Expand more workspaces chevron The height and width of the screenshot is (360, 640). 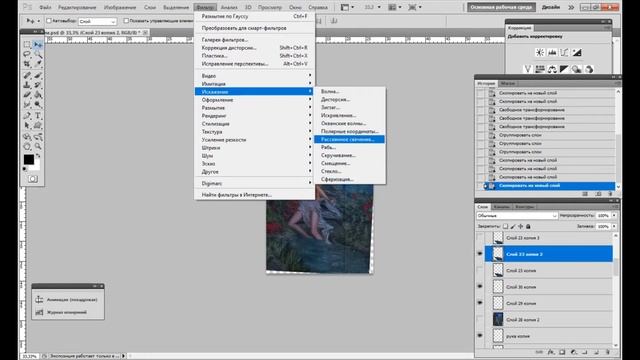[x=571, y=7]
